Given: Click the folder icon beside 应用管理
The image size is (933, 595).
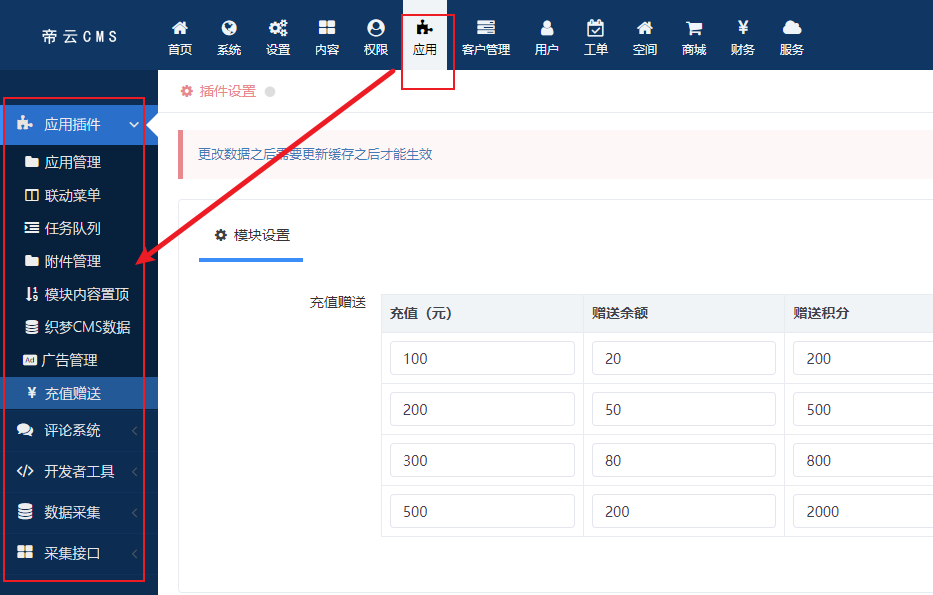Looking at the screenshot, I should (32, 161).
